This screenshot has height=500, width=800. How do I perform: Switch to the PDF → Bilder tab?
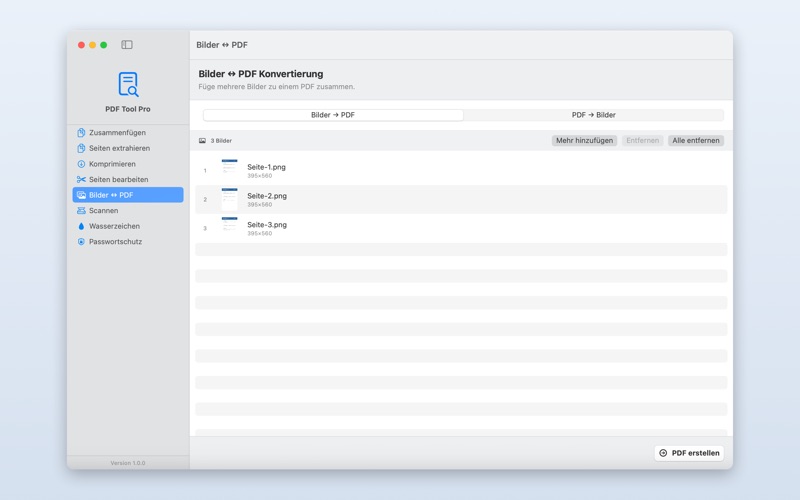coord(593,115)
